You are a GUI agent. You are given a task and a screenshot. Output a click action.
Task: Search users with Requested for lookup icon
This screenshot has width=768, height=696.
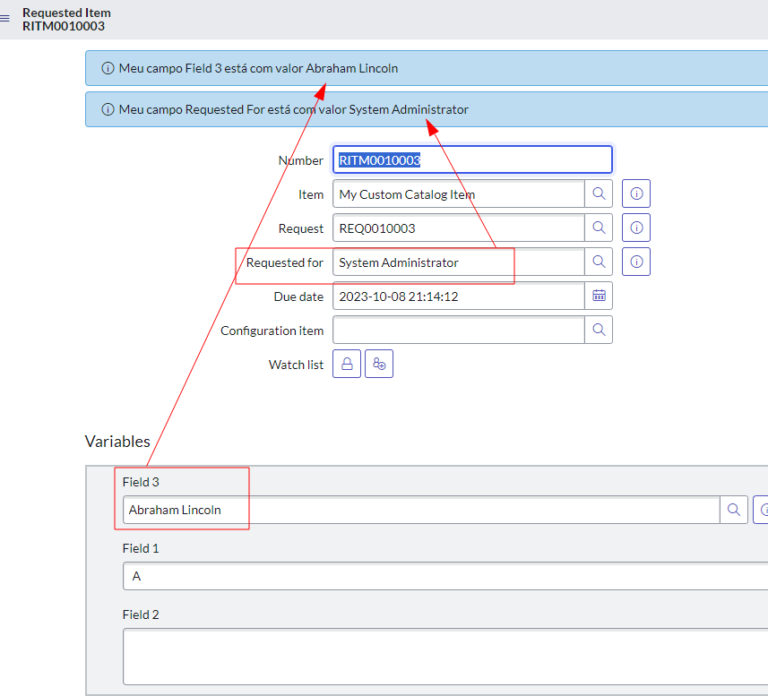coord(598,262)
